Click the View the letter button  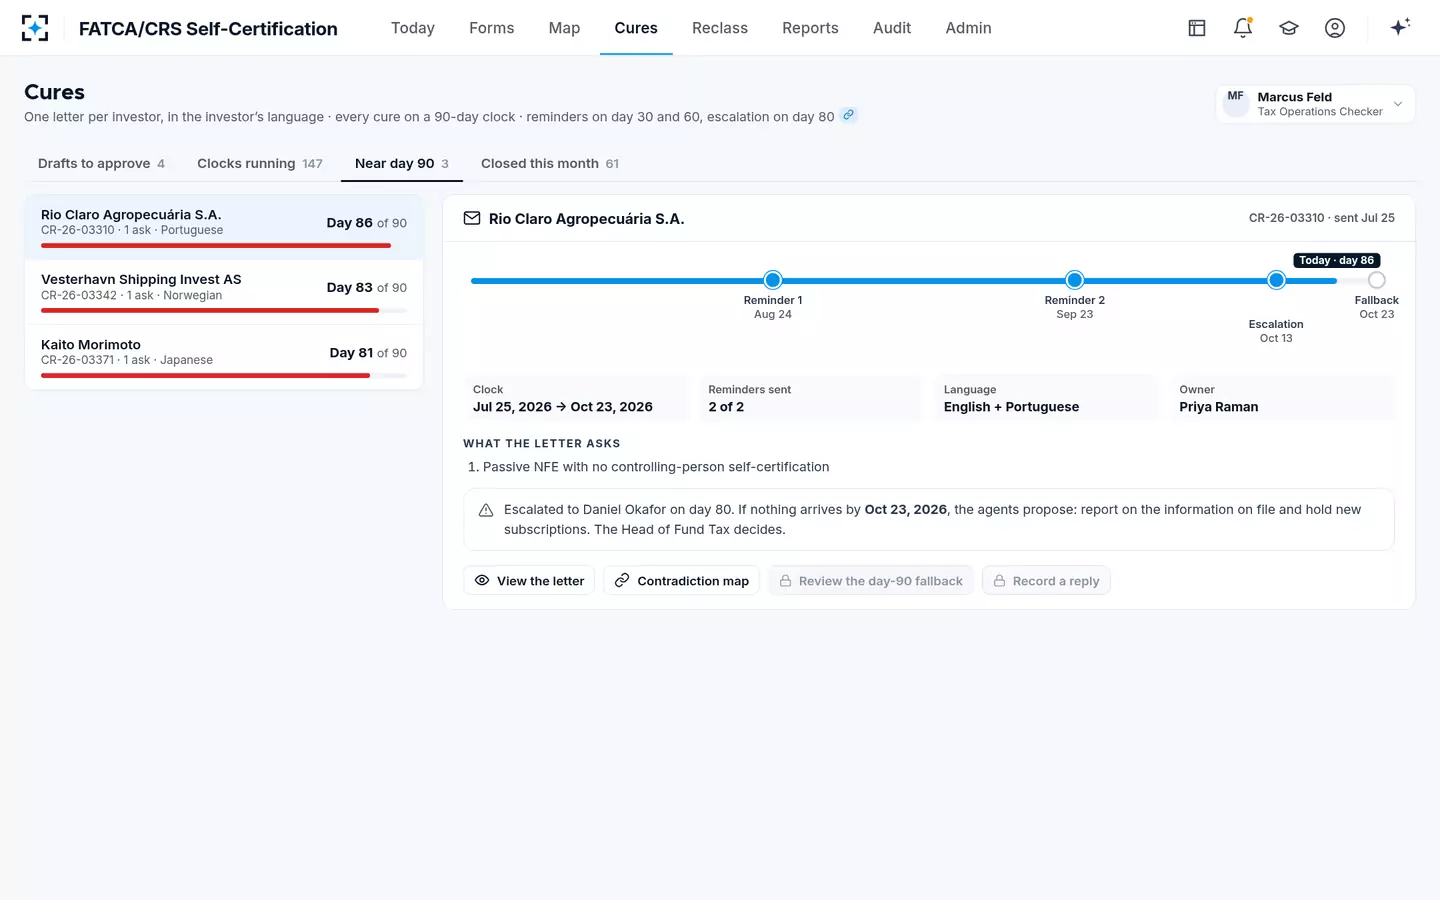point(529,581)
